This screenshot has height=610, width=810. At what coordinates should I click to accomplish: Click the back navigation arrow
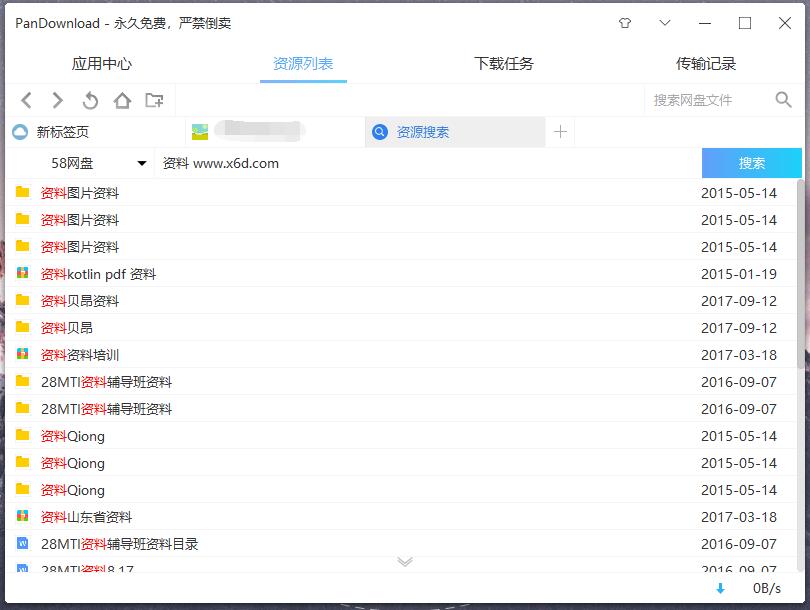click(27, 100)
